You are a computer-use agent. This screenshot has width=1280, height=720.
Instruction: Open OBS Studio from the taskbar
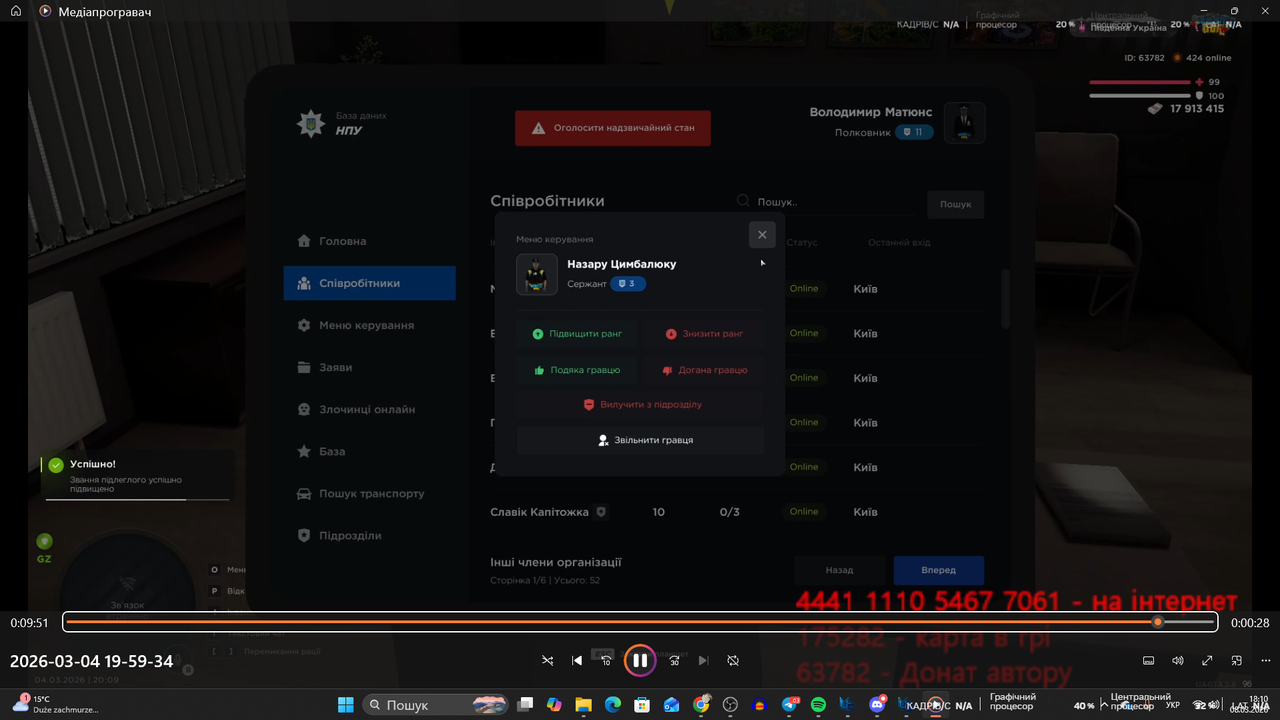click(x=731, y=705)
